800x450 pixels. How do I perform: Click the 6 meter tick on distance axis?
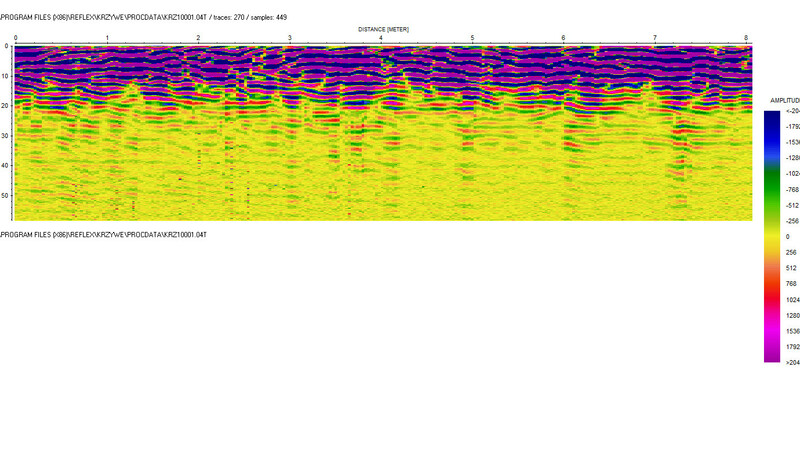click(x=563, y=38)
